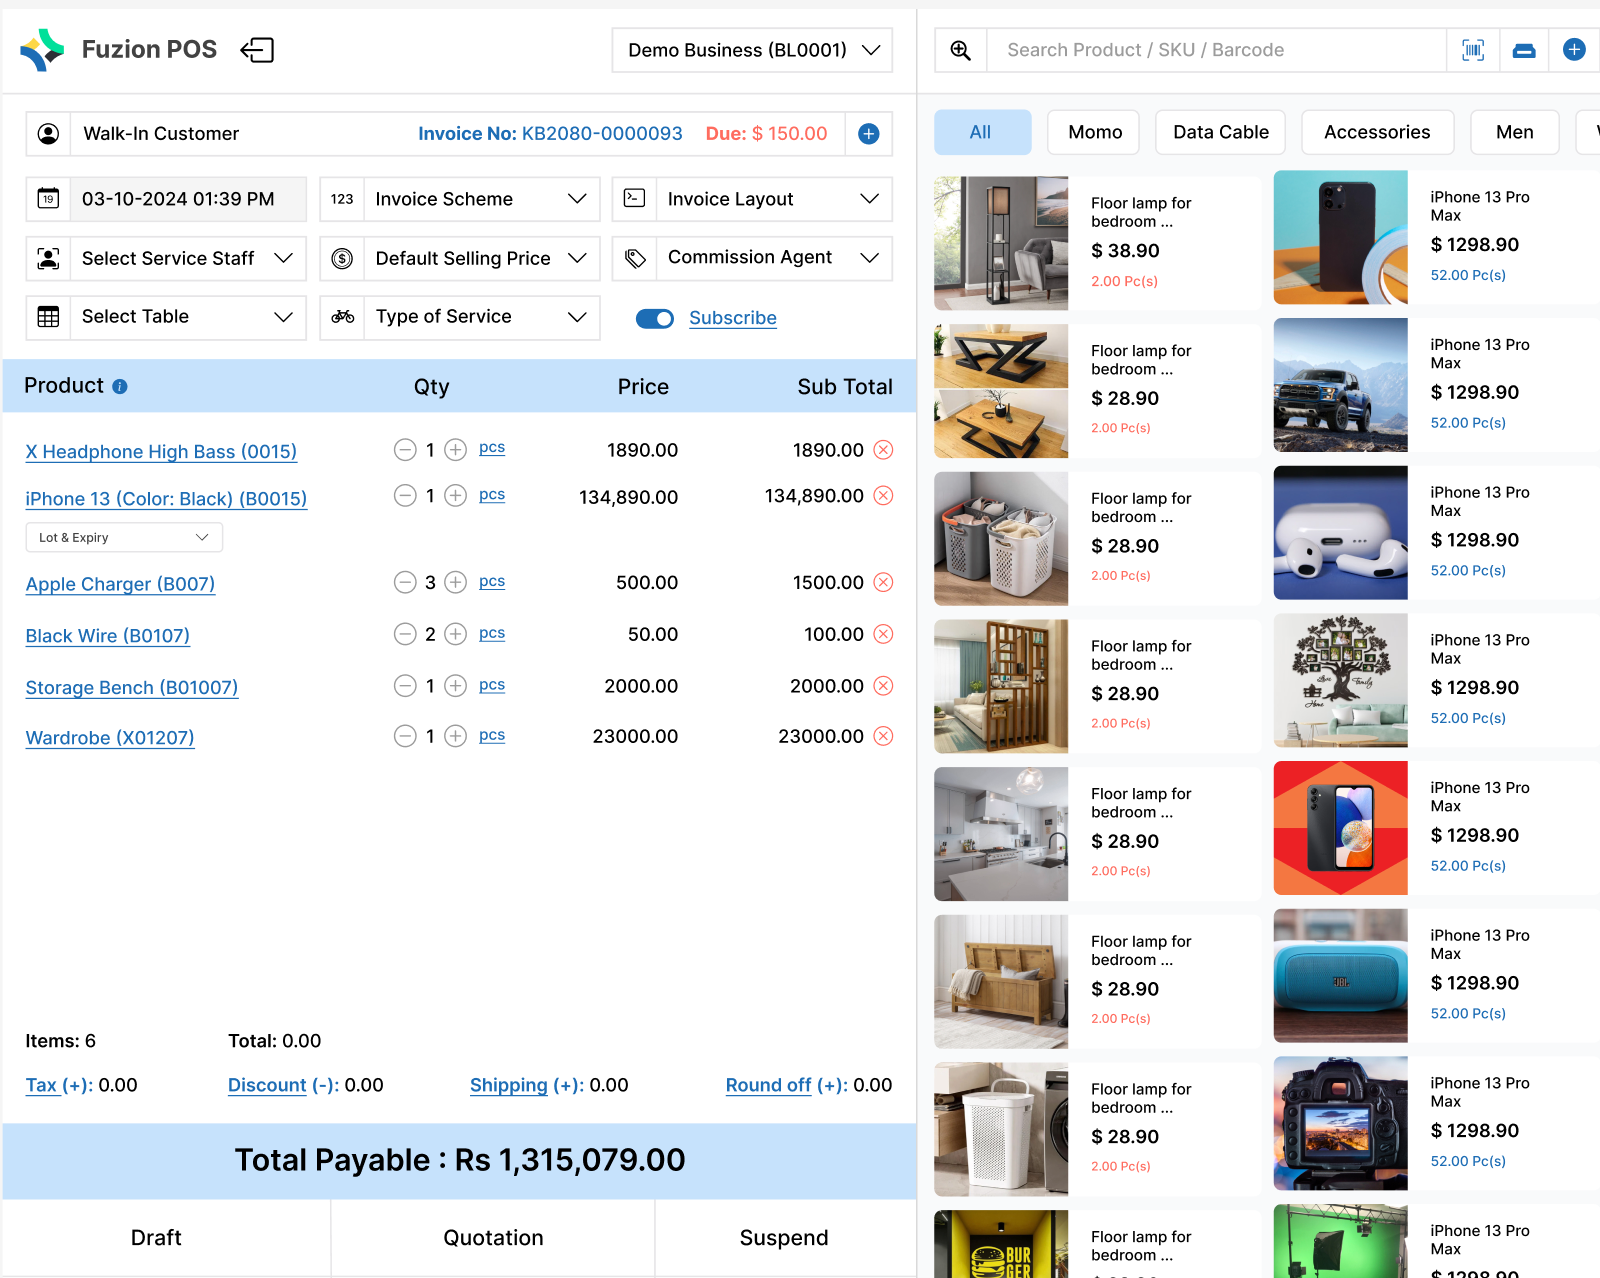Remove Storage Bench from invoice
The image size is (1600, 1278).
coord(884,686)
